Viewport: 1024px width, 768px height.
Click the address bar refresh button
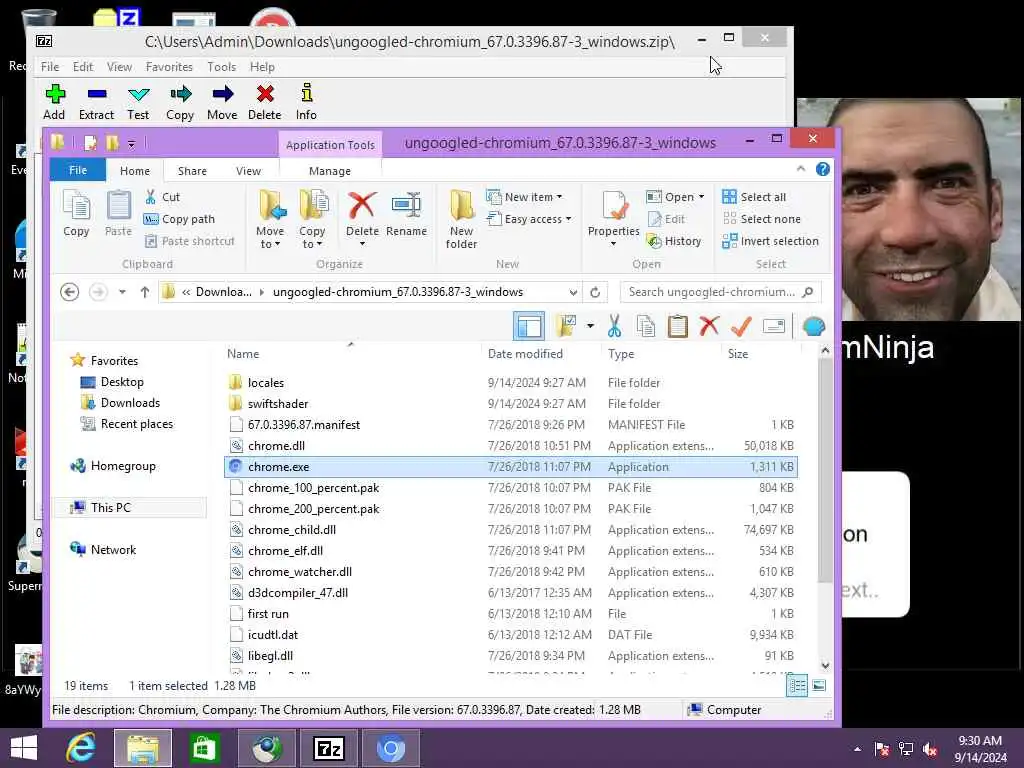[595, 292]
